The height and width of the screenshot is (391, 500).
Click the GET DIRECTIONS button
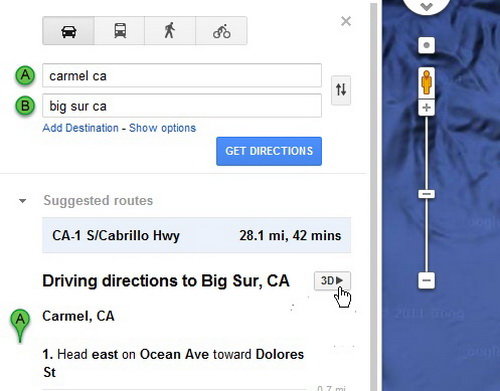point(269,151)
